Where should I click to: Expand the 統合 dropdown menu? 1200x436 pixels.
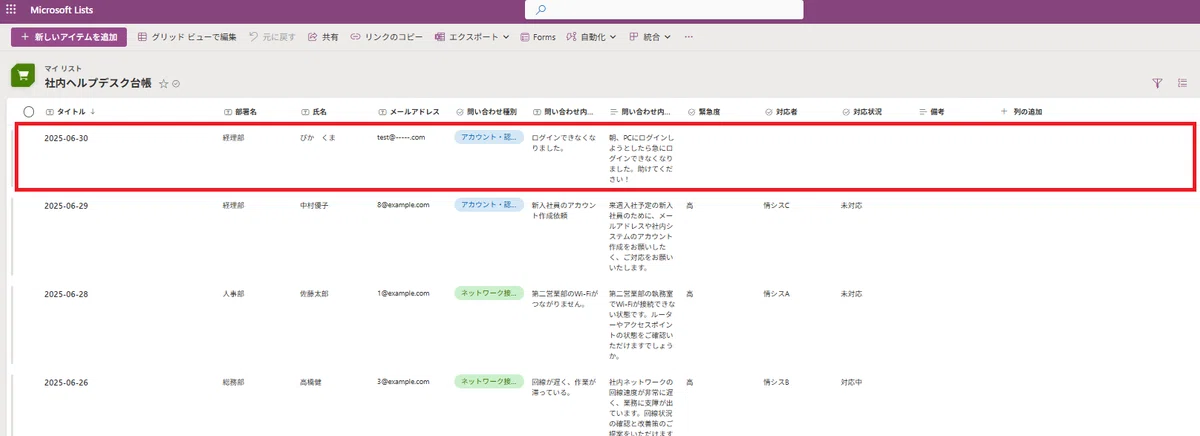click(651, 37)
